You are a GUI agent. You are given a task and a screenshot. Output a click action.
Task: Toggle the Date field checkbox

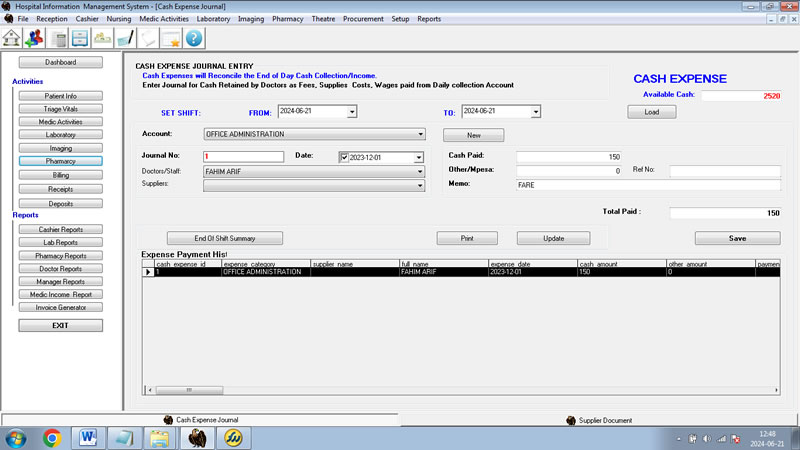[344, 157]
